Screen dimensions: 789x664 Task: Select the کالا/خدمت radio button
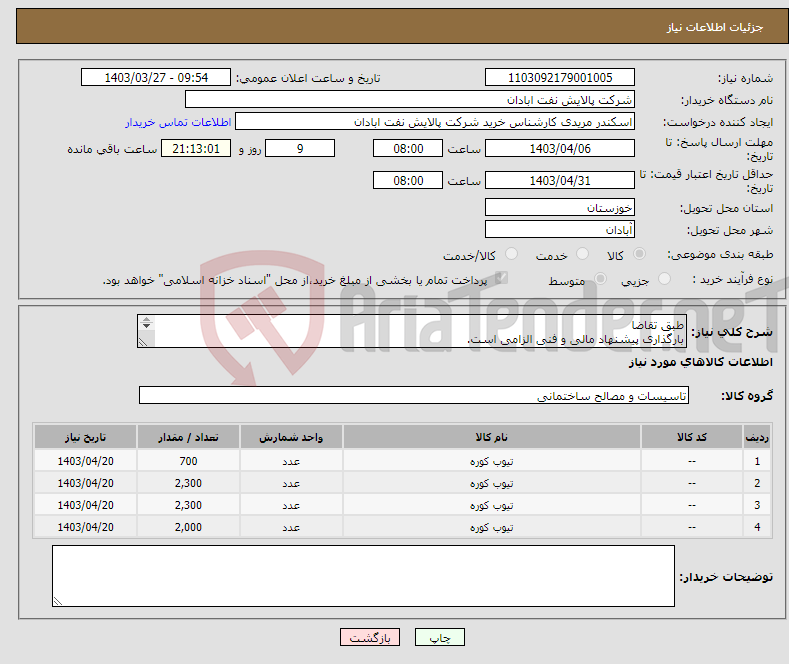coord(511,254)
